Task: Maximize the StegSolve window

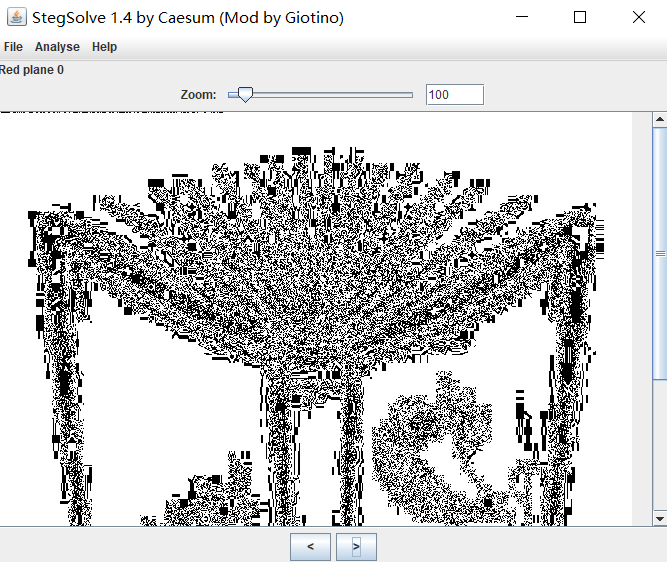Action: point(580,17)
